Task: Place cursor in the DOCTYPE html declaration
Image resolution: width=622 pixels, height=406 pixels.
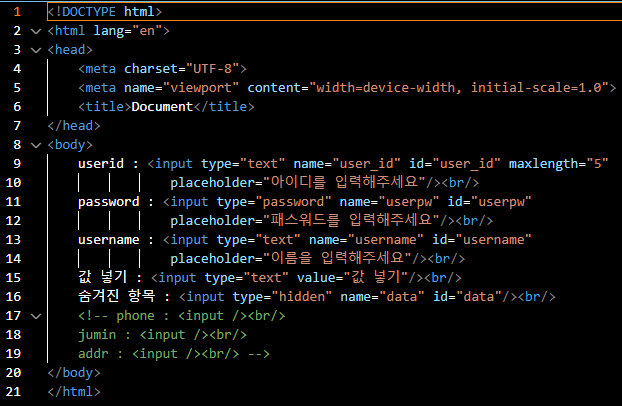Action: coord(105,12)
